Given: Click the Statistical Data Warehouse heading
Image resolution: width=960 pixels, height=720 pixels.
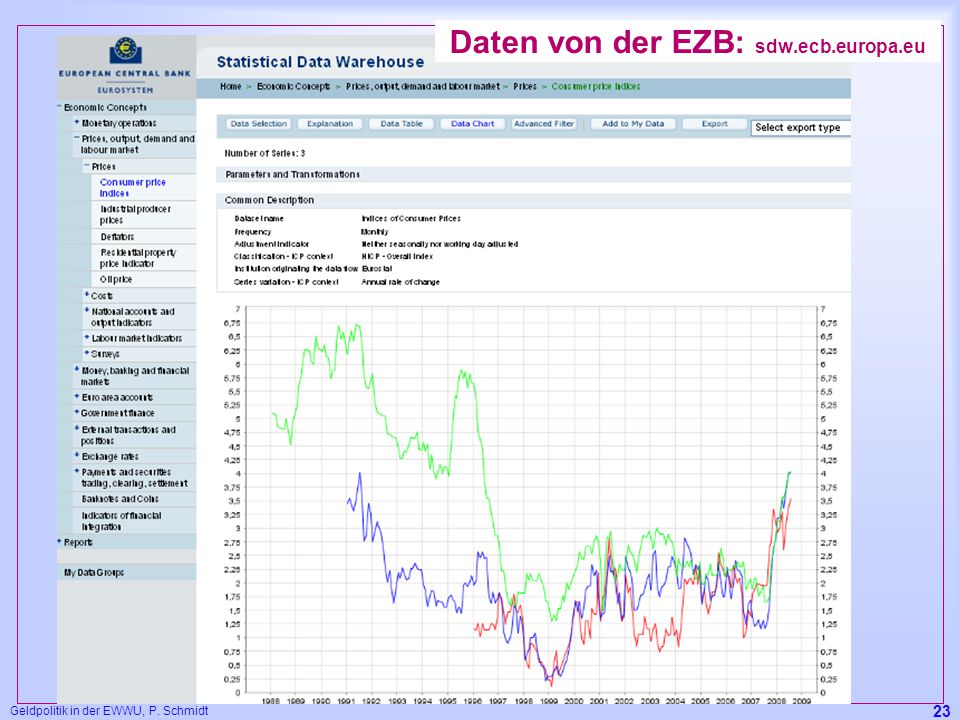Looking at the screenshot, I should click(320, 62).
